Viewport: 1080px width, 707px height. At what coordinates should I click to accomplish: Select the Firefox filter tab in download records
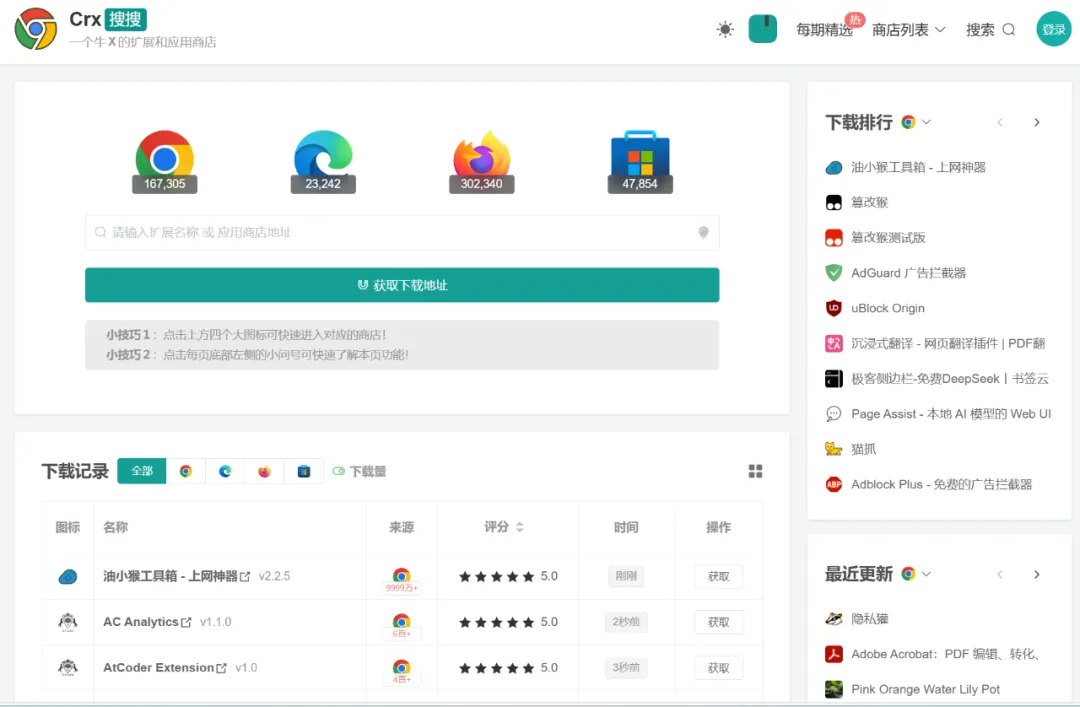coord(264,471)
